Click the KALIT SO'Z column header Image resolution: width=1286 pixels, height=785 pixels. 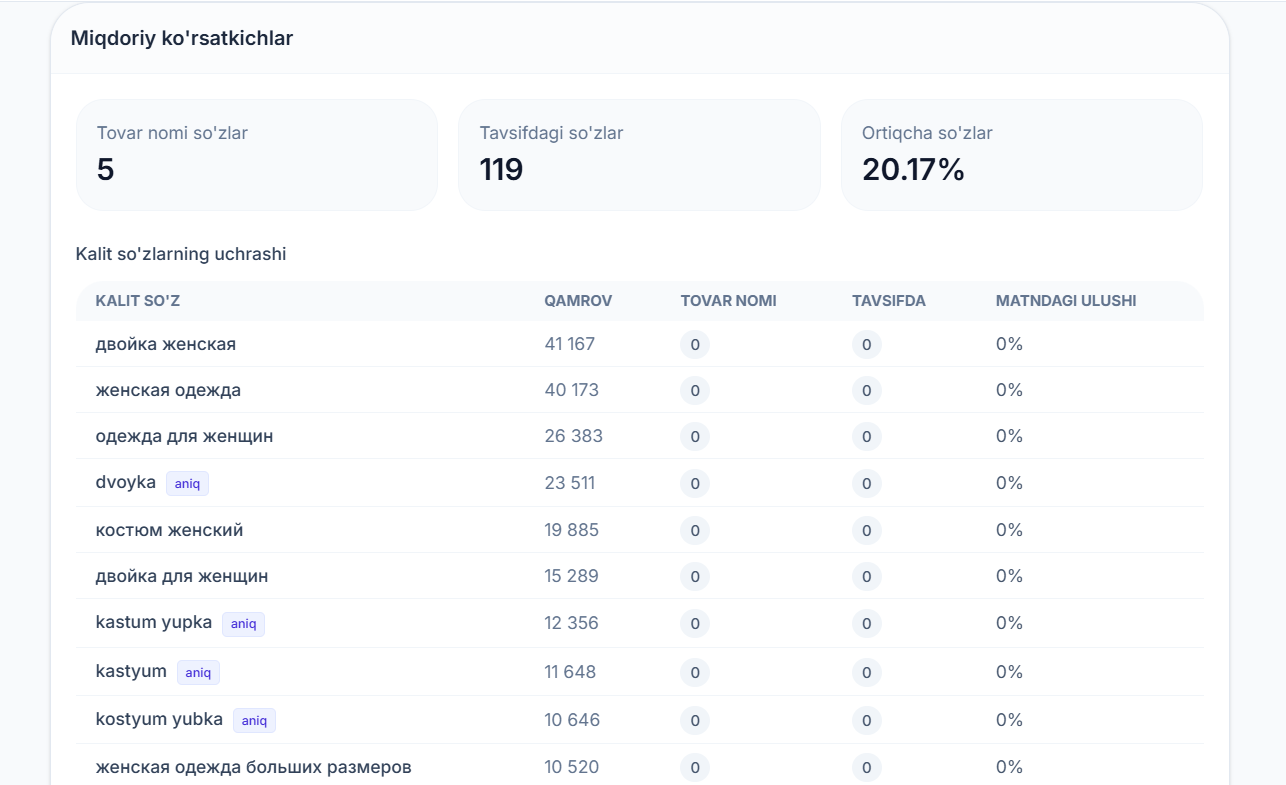(138, 301)
